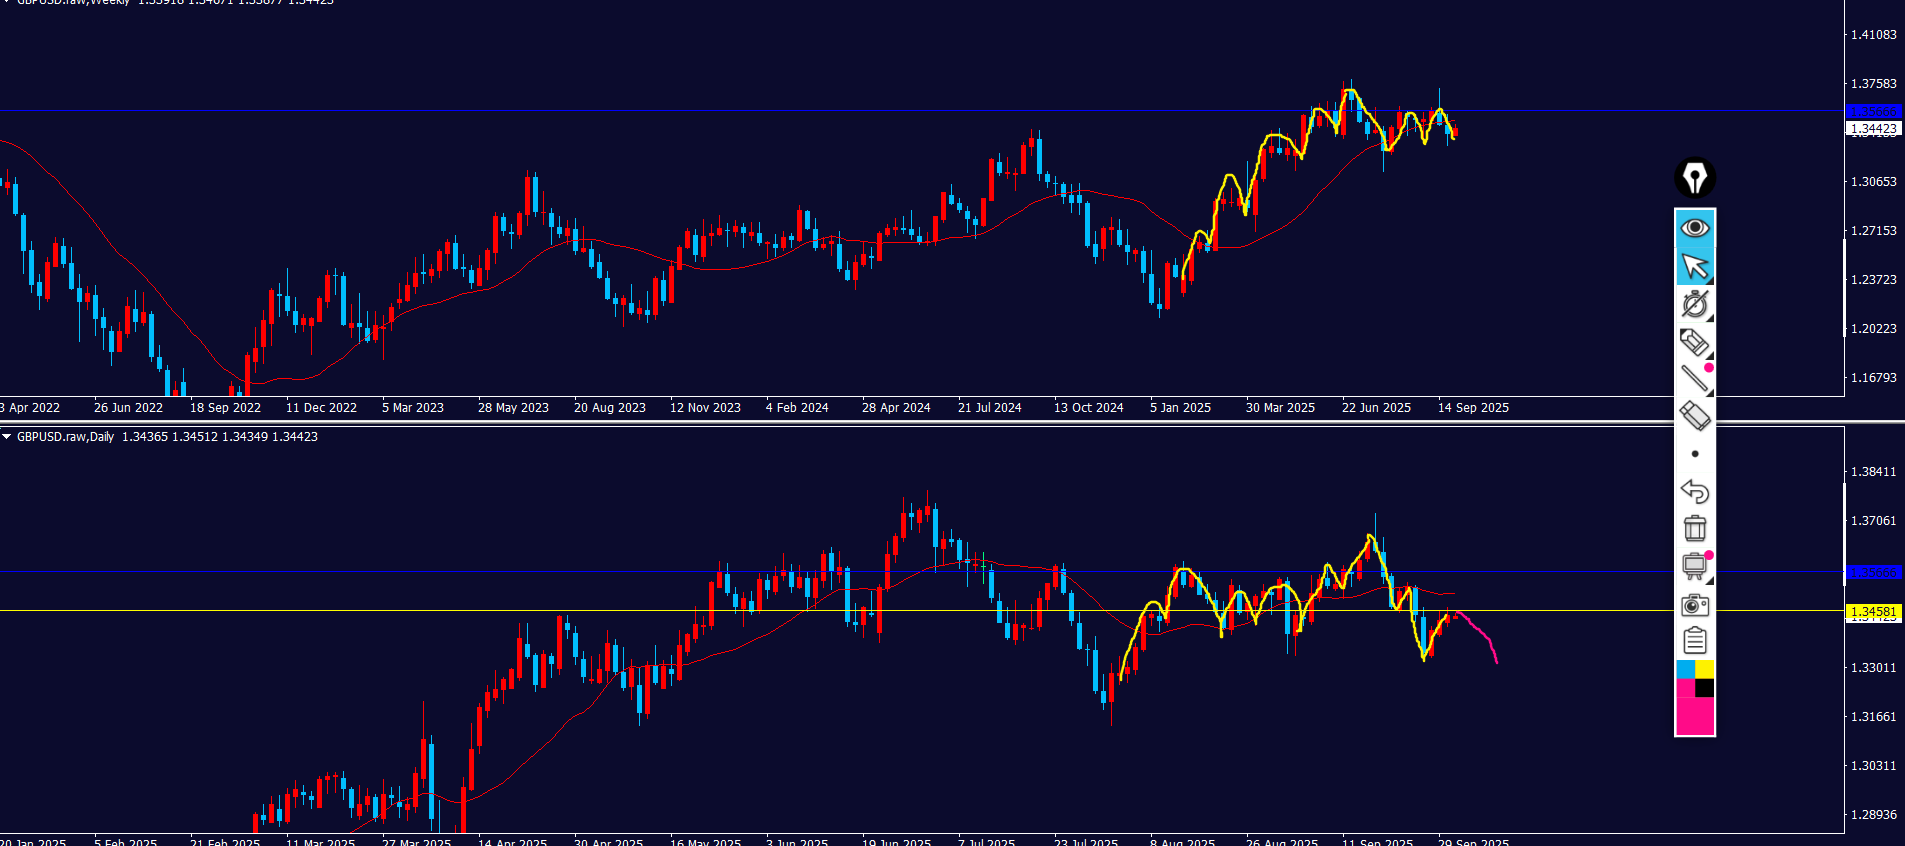Select the straight line drawing tool
This screenshot has height=846, width=1905.
point(1695,378)
